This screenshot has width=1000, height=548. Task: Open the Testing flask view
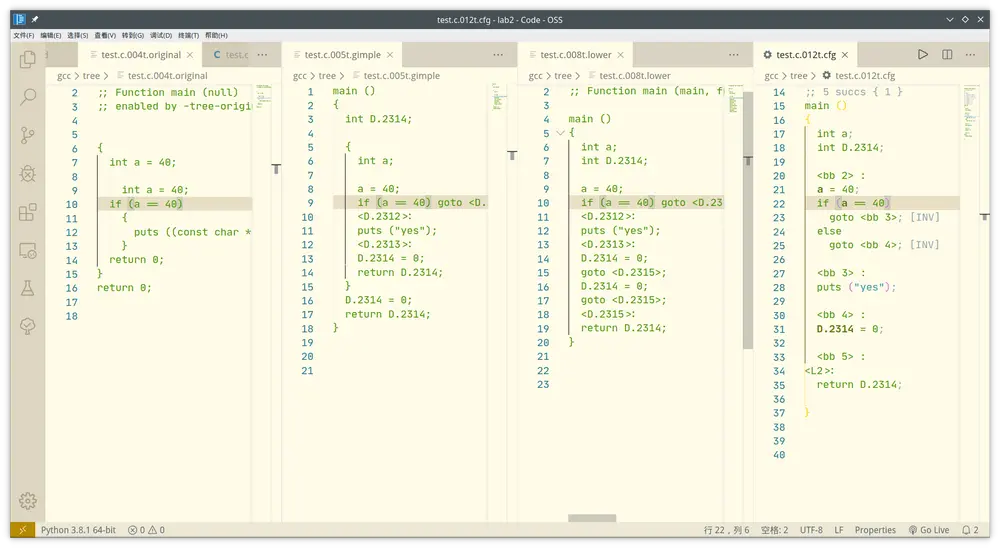[27, 288]
